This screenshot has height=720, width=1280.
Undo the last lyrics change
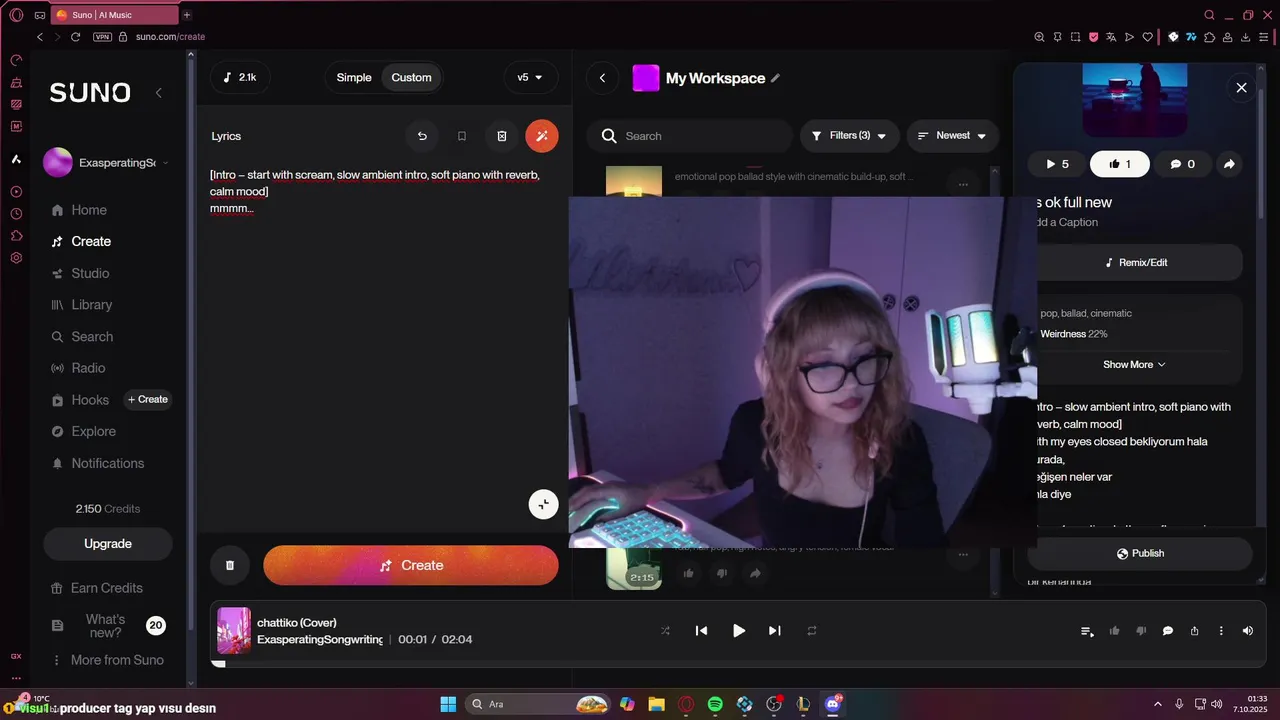pos(422,136)
